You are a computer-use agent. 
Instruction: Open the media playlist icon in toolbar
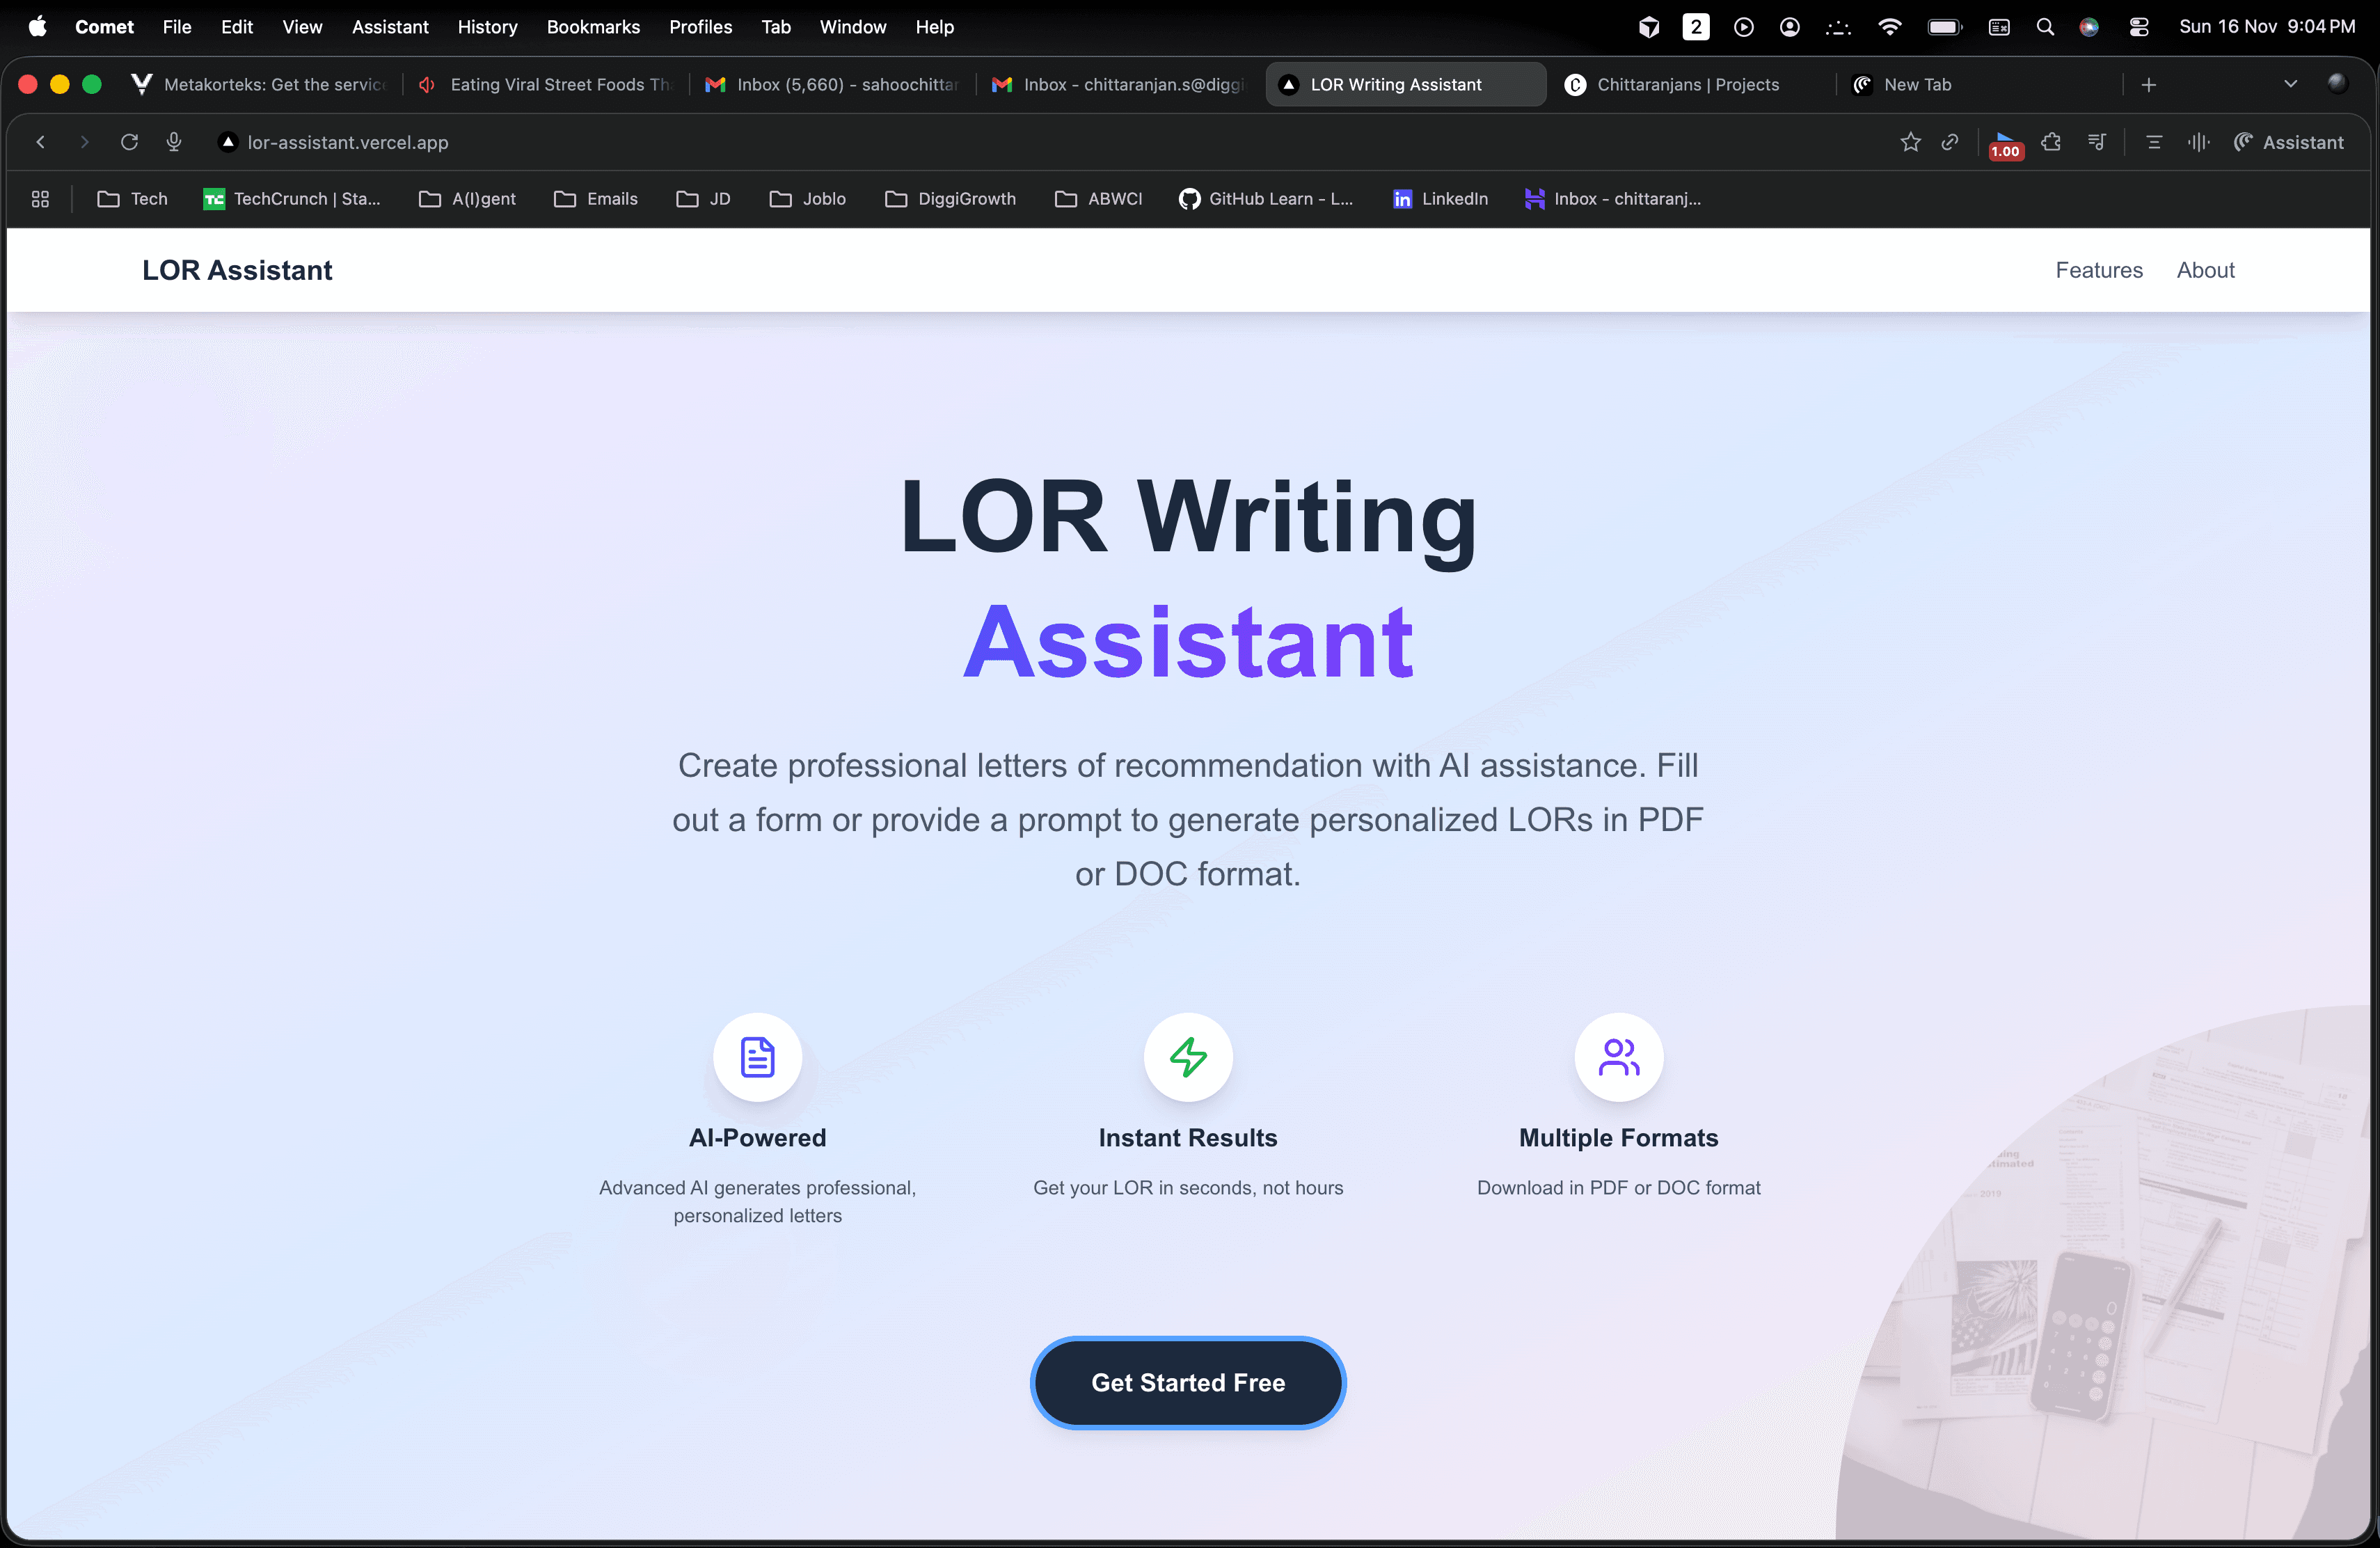(x=2097, y=142)
